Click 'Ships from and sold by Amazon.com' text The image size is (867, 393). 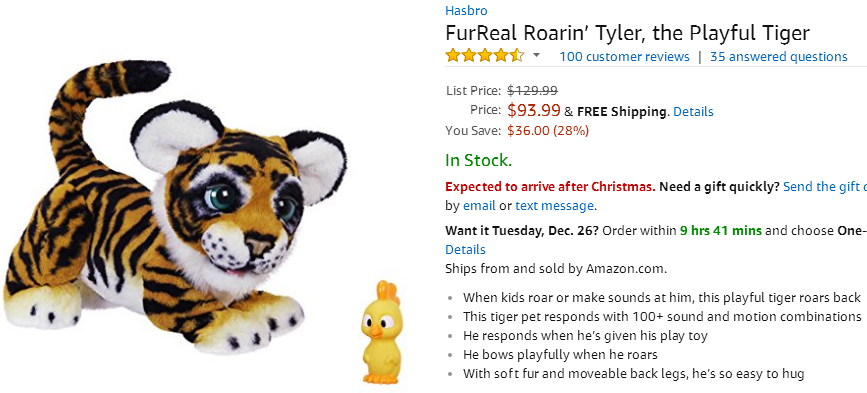(x=556, y=269)
